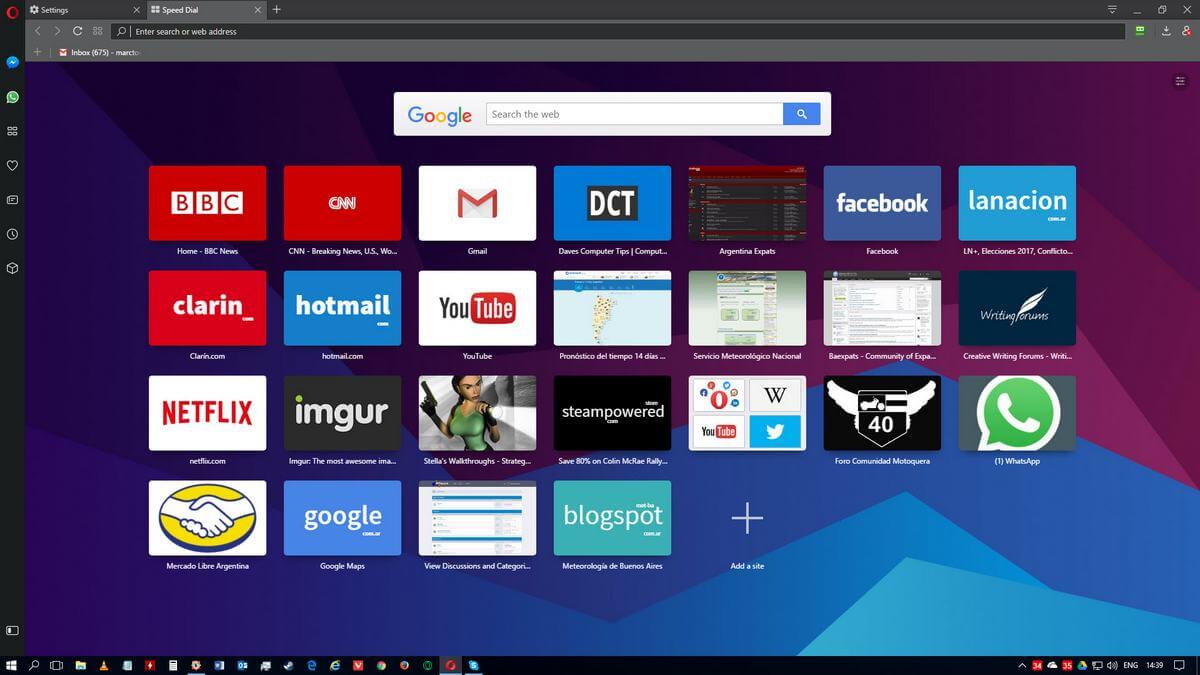The width and height of the screenshot is (1200, 675).
Task: Reload the current page
Action: (77, 31)
